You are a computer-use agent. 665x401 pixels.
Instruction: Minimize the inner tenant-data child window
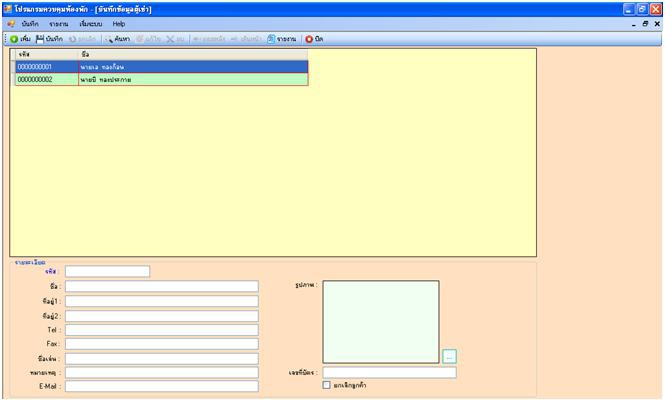click(x=634, y=24)
